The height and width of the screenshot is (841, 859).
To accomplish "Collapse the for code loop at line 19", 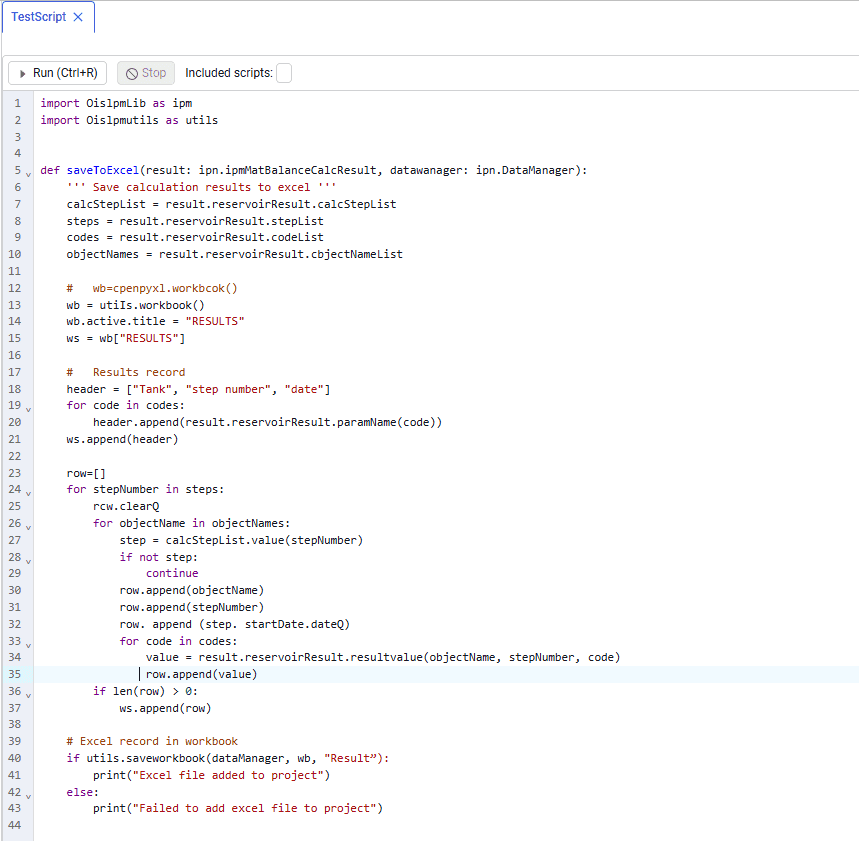I will click(28, 409).
